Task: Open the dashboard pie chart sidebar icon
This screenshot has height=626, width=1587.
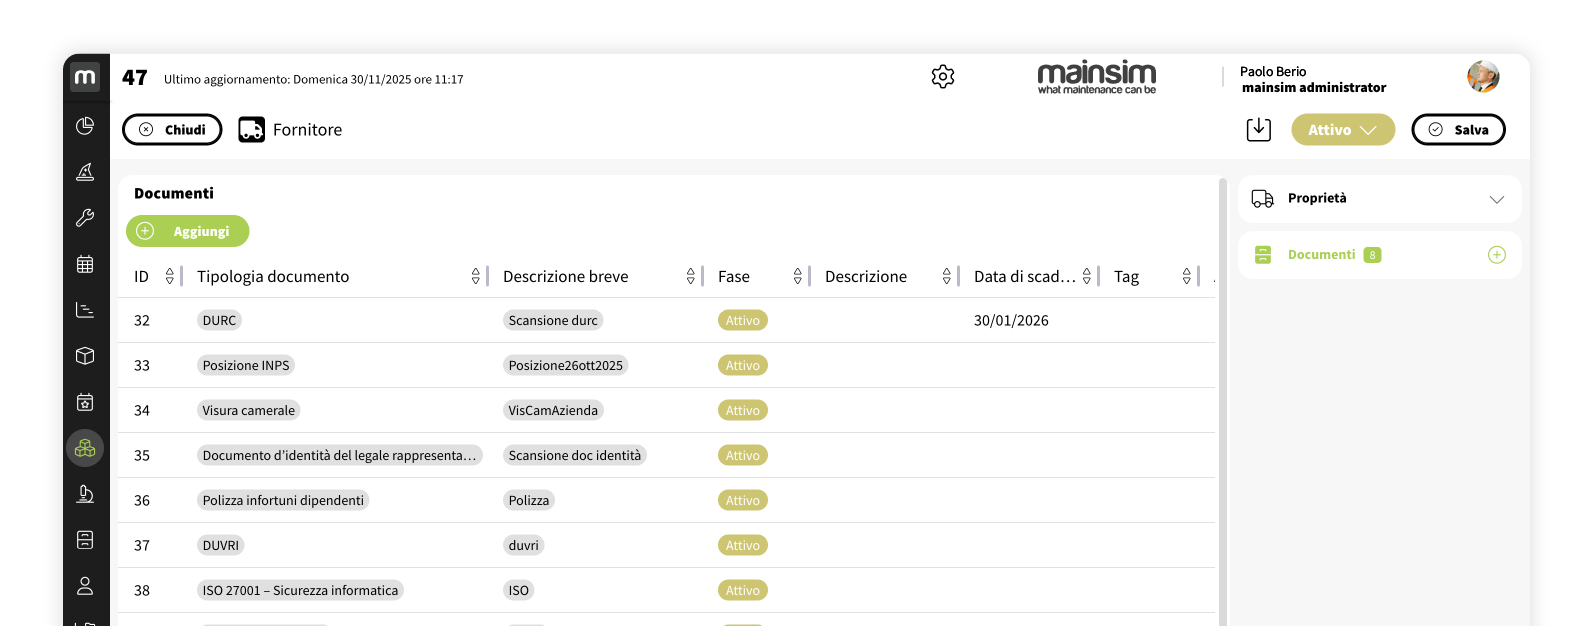Action: click(85, 126)
